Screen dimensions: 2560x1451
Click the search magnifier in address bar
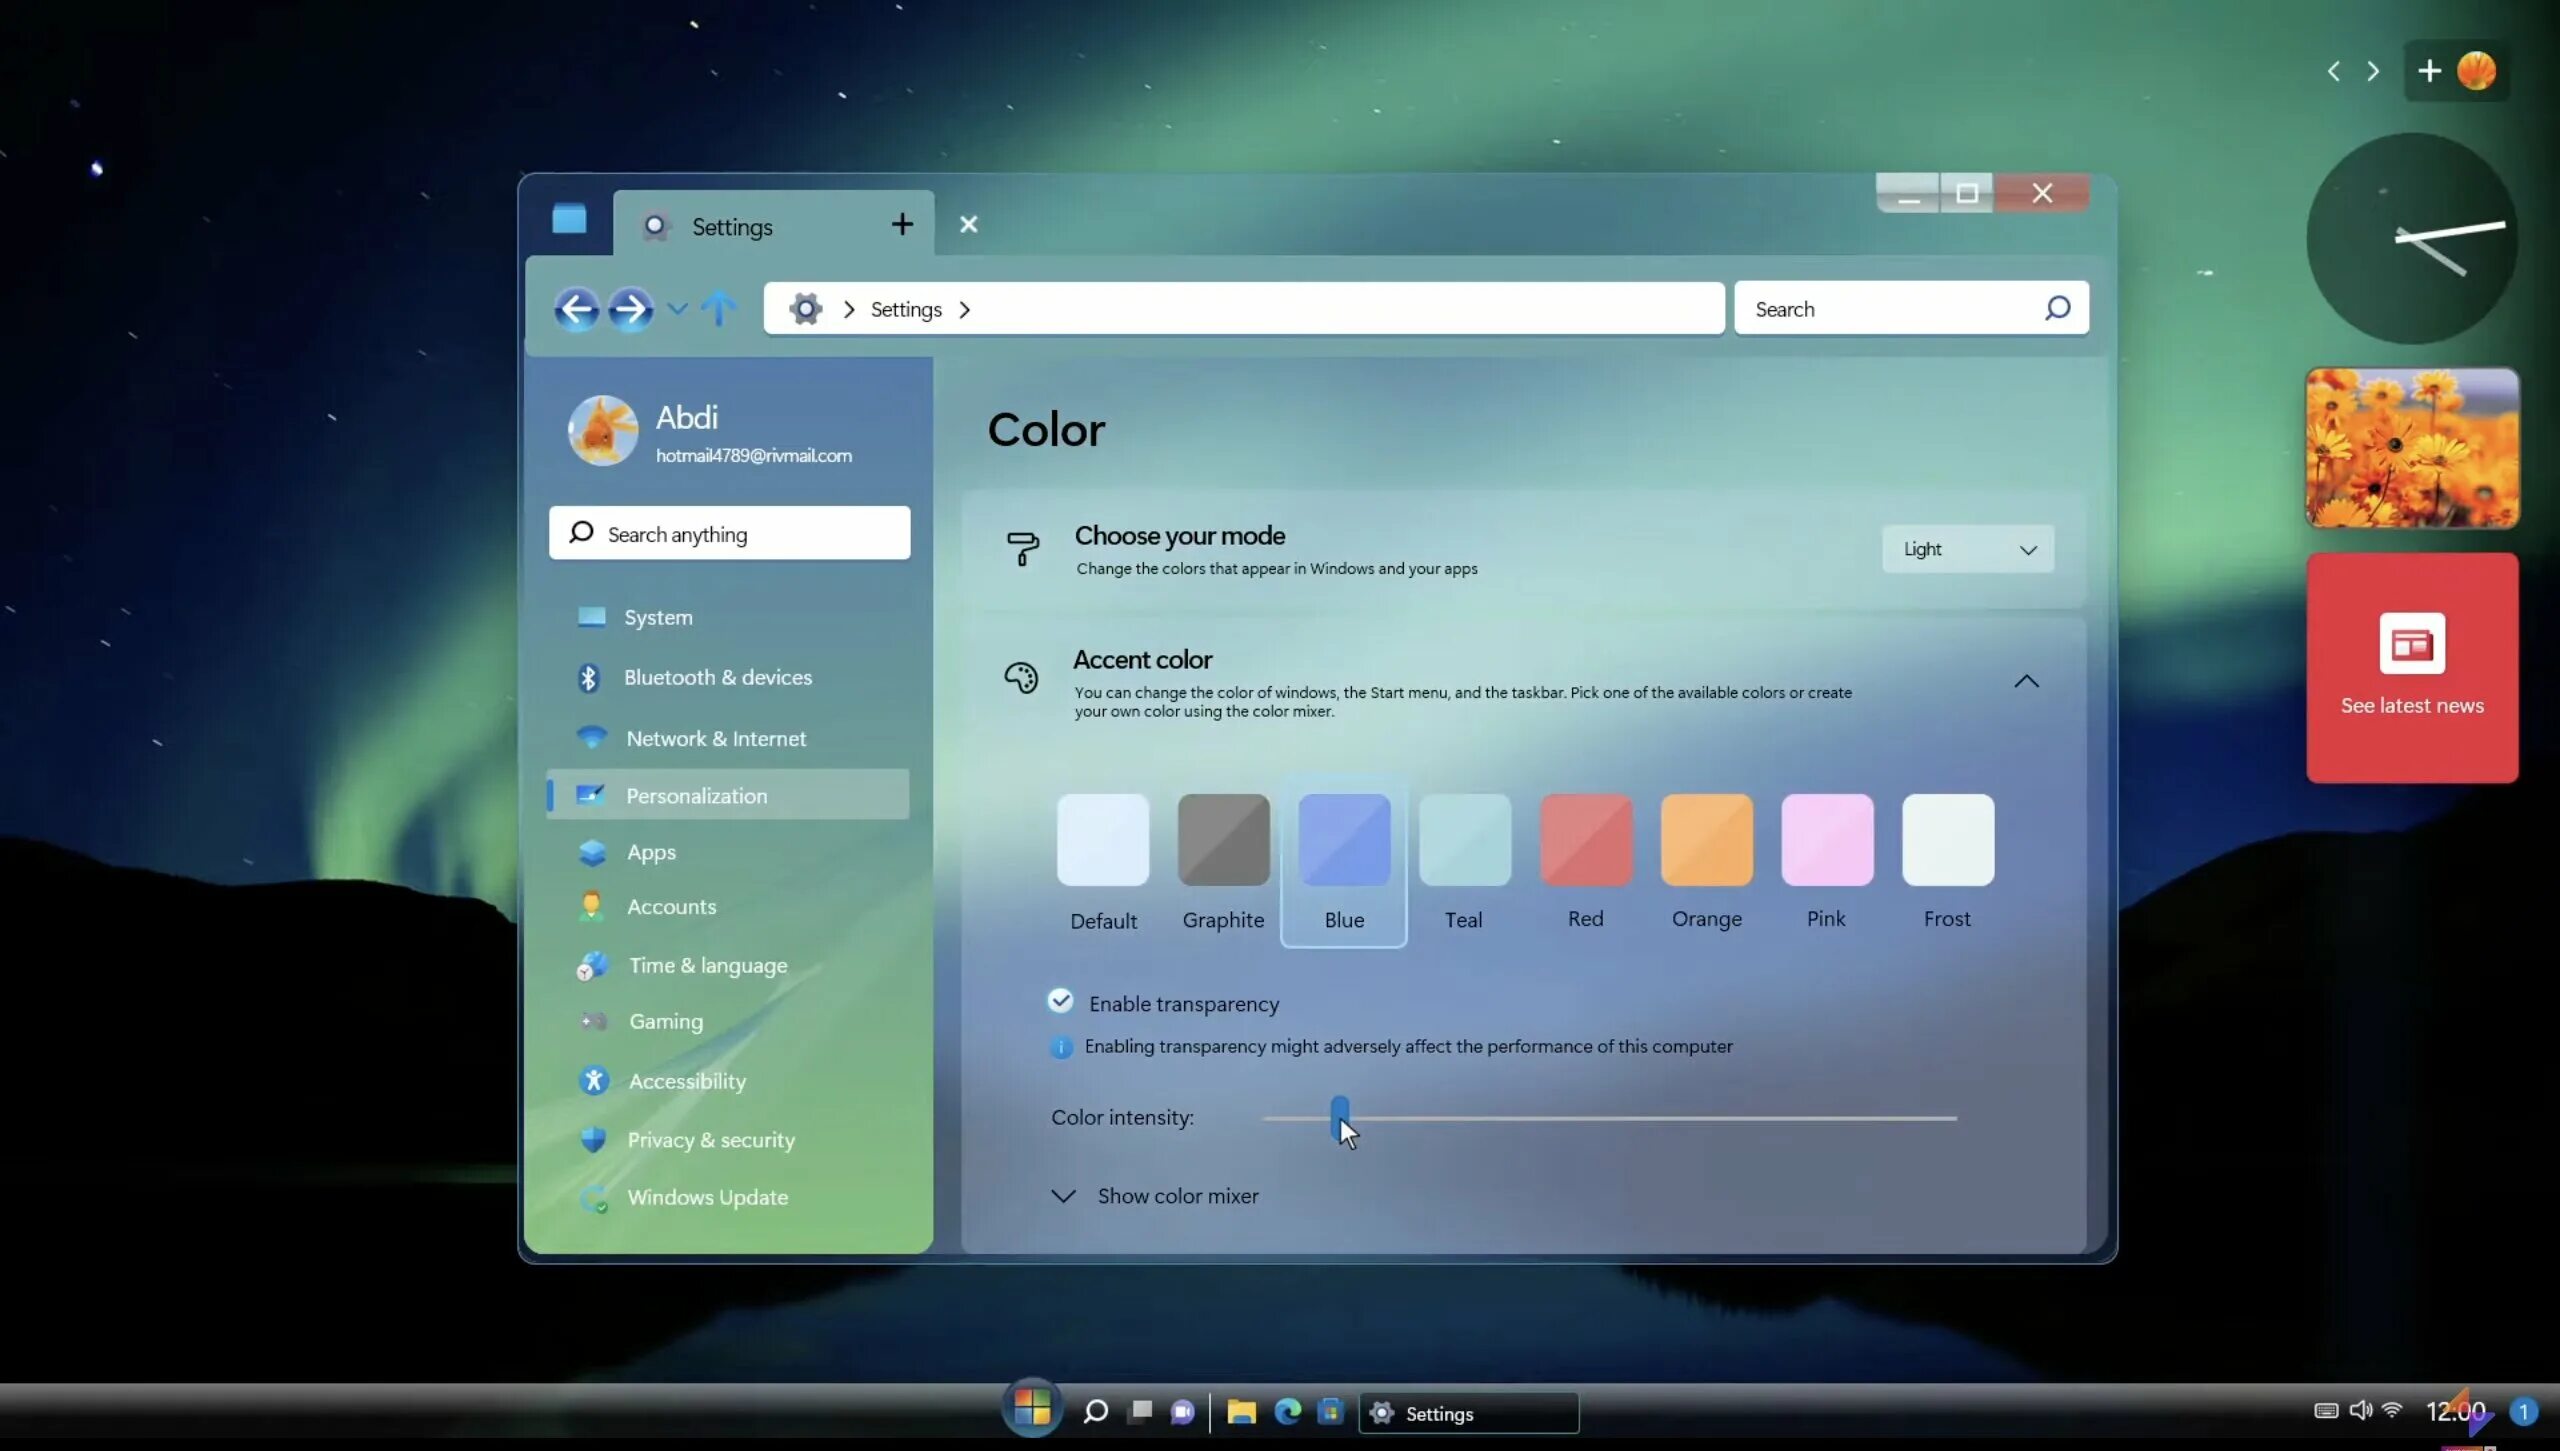coord(2057,308)
